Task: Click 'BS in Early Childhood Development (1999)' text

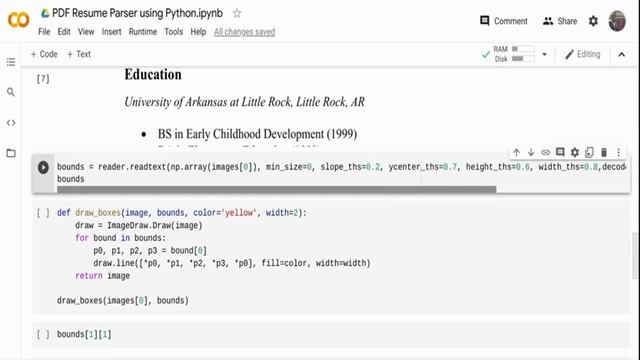Action: point(258,134)
